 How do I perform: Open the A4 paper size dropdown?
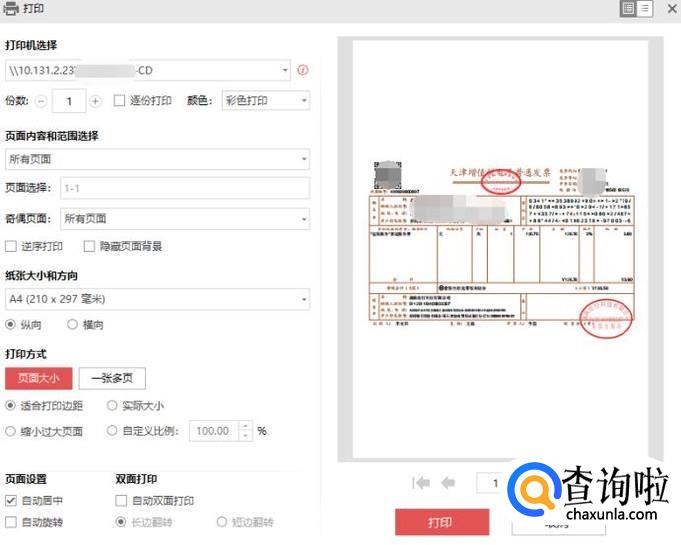click(x=157, y=299)
